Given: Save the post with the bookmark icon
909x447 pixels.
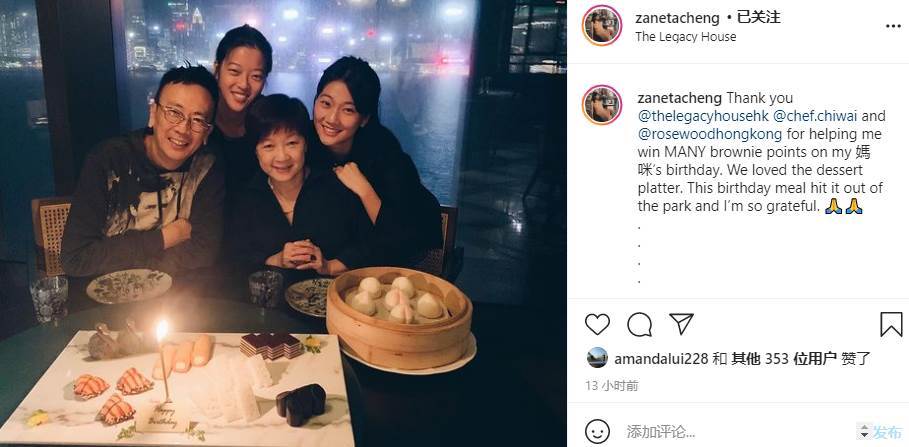Looking at the screenshot, I should tap(891, 325).
